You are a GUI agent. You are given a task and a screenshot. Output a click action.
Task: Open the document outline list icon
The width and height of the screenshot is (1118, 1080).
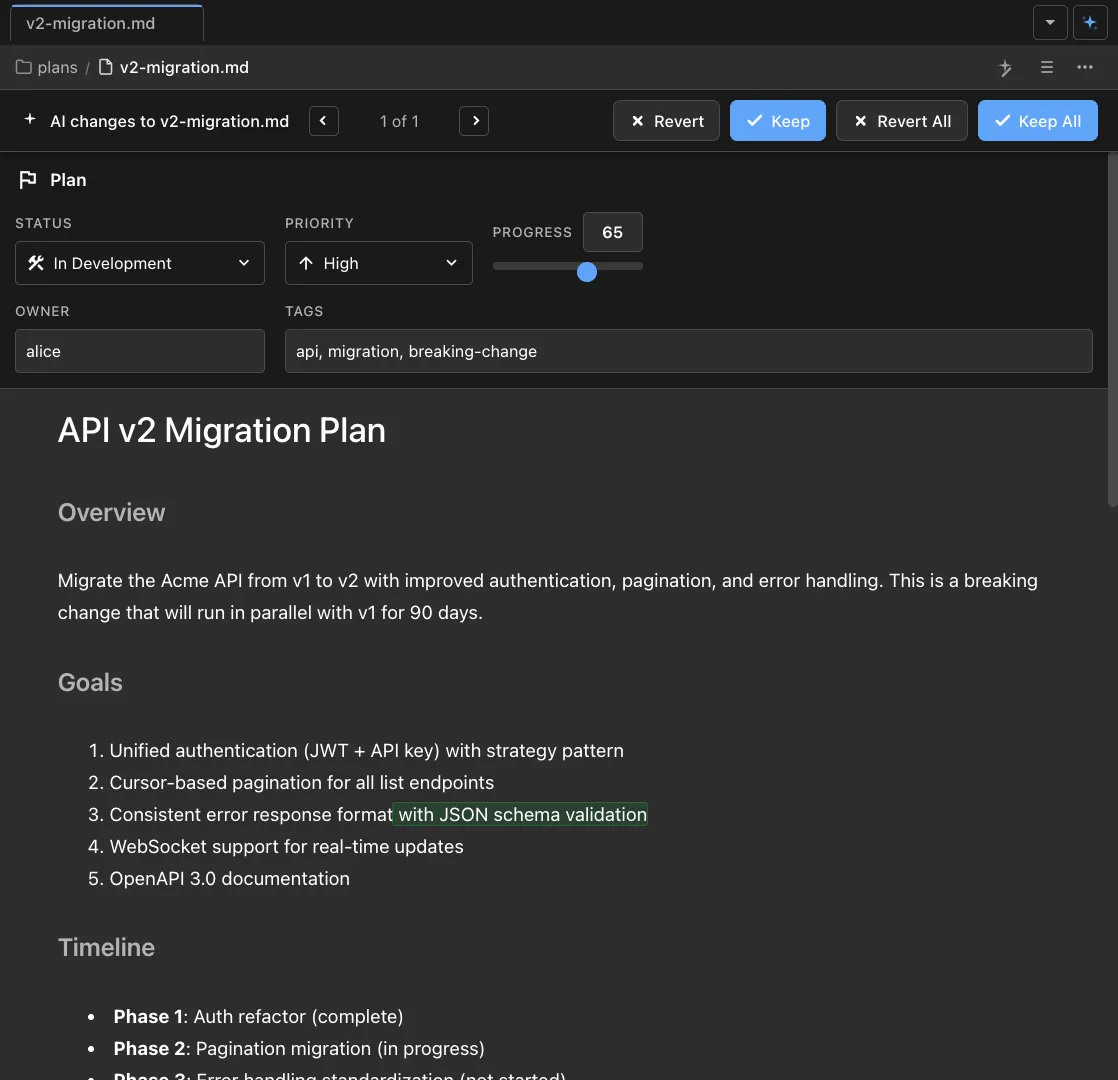coord(1046,67)
